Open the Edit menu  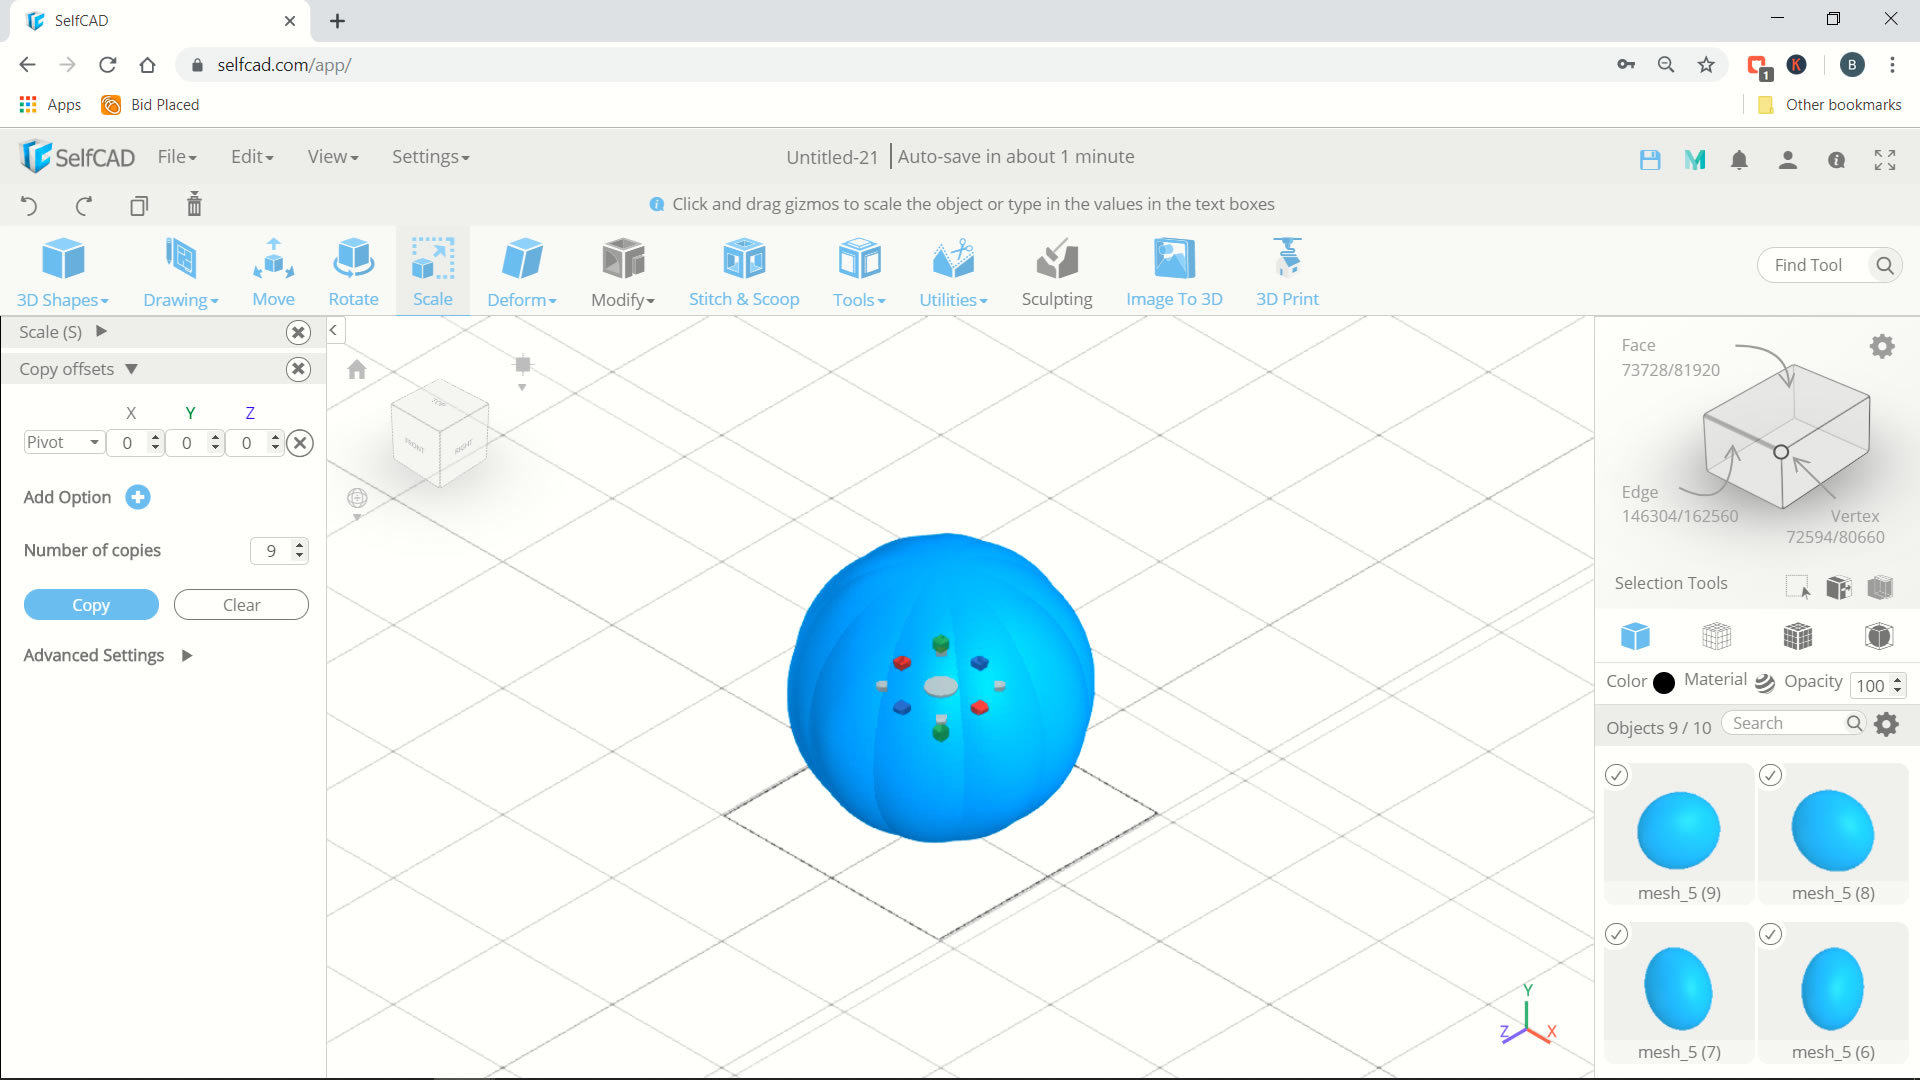pyautogui.click(x=252, y=157)
